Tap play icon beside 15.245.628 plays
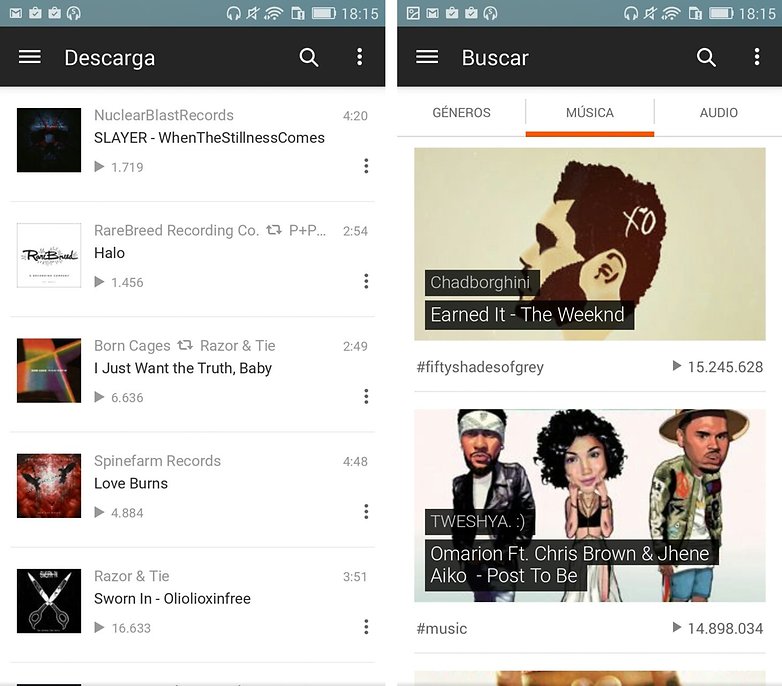782x686 pixels. [x=677, y=366]
